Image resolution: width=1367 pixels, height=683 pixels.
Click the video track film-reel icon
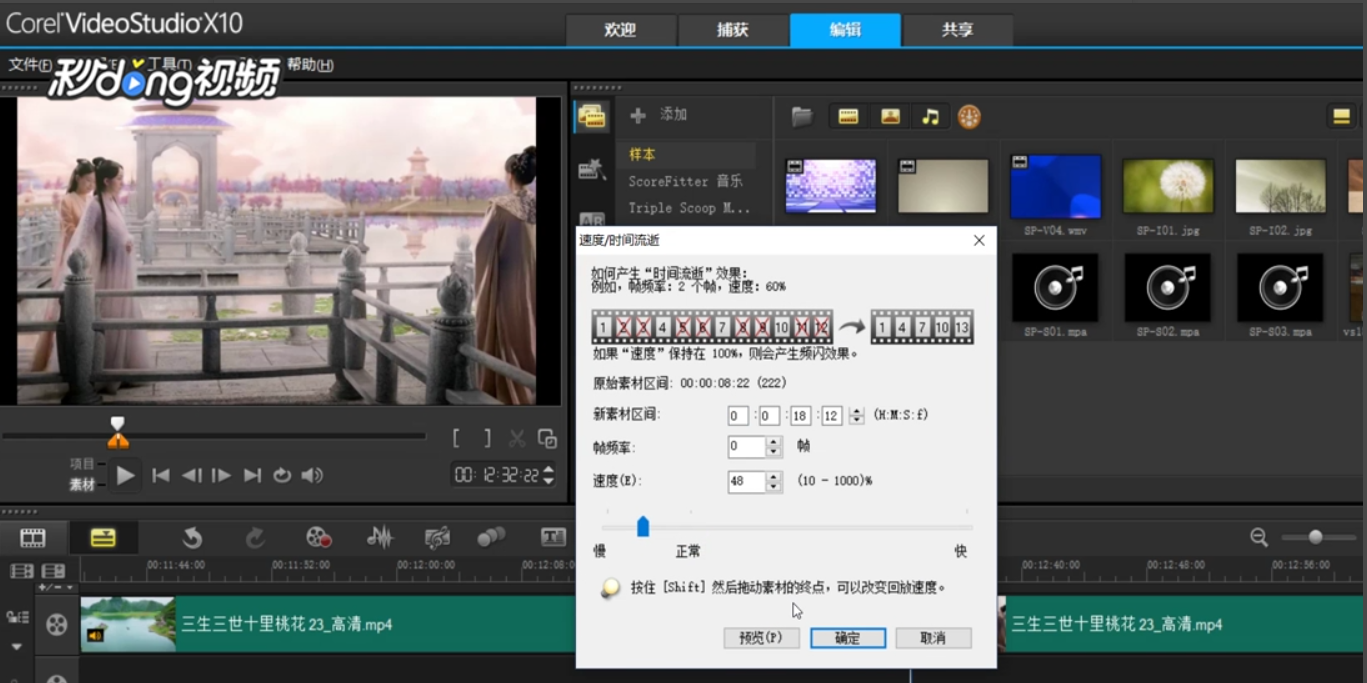56,625
